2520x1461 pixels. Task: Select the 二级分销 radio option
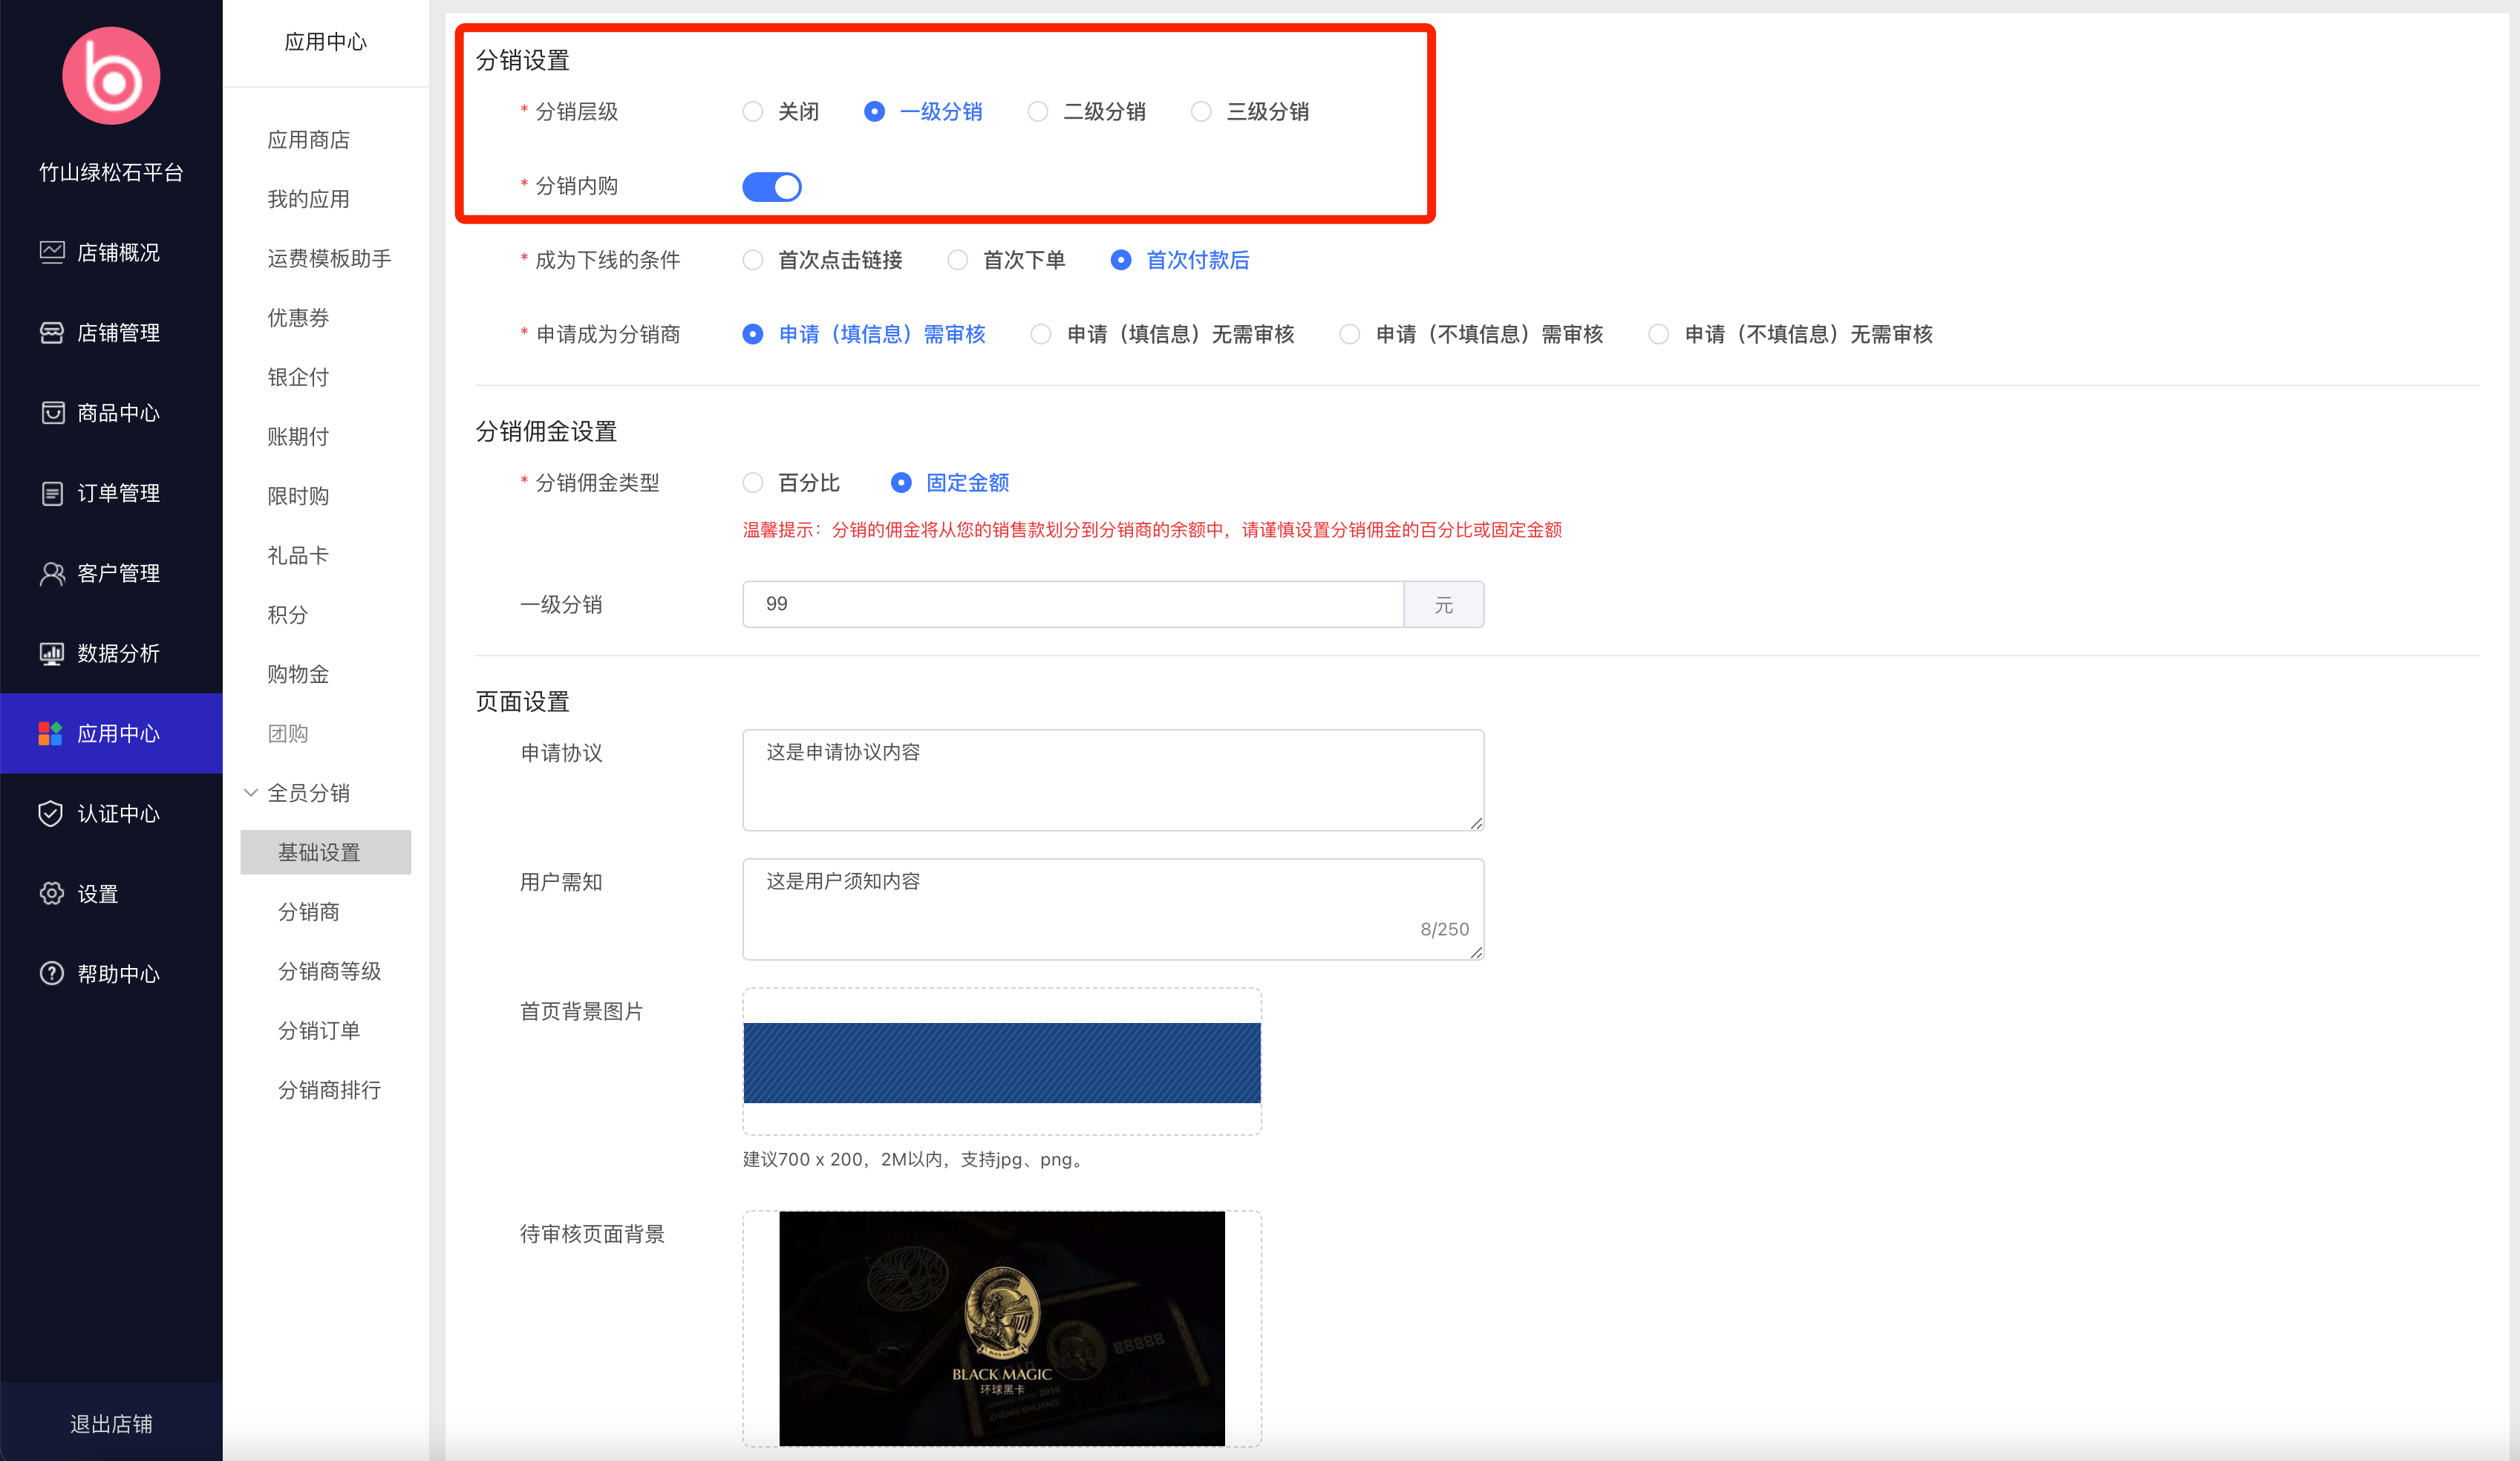[x=1038, y=111]
